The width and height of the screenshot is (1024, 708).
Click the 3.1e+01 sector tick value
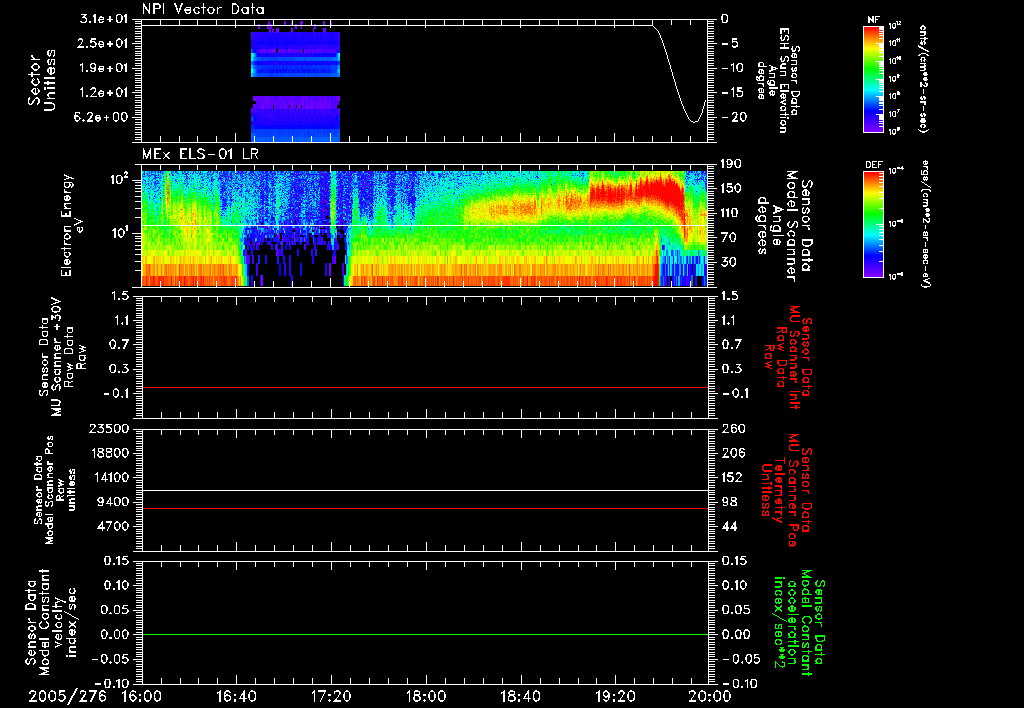(x=104, y=19)
